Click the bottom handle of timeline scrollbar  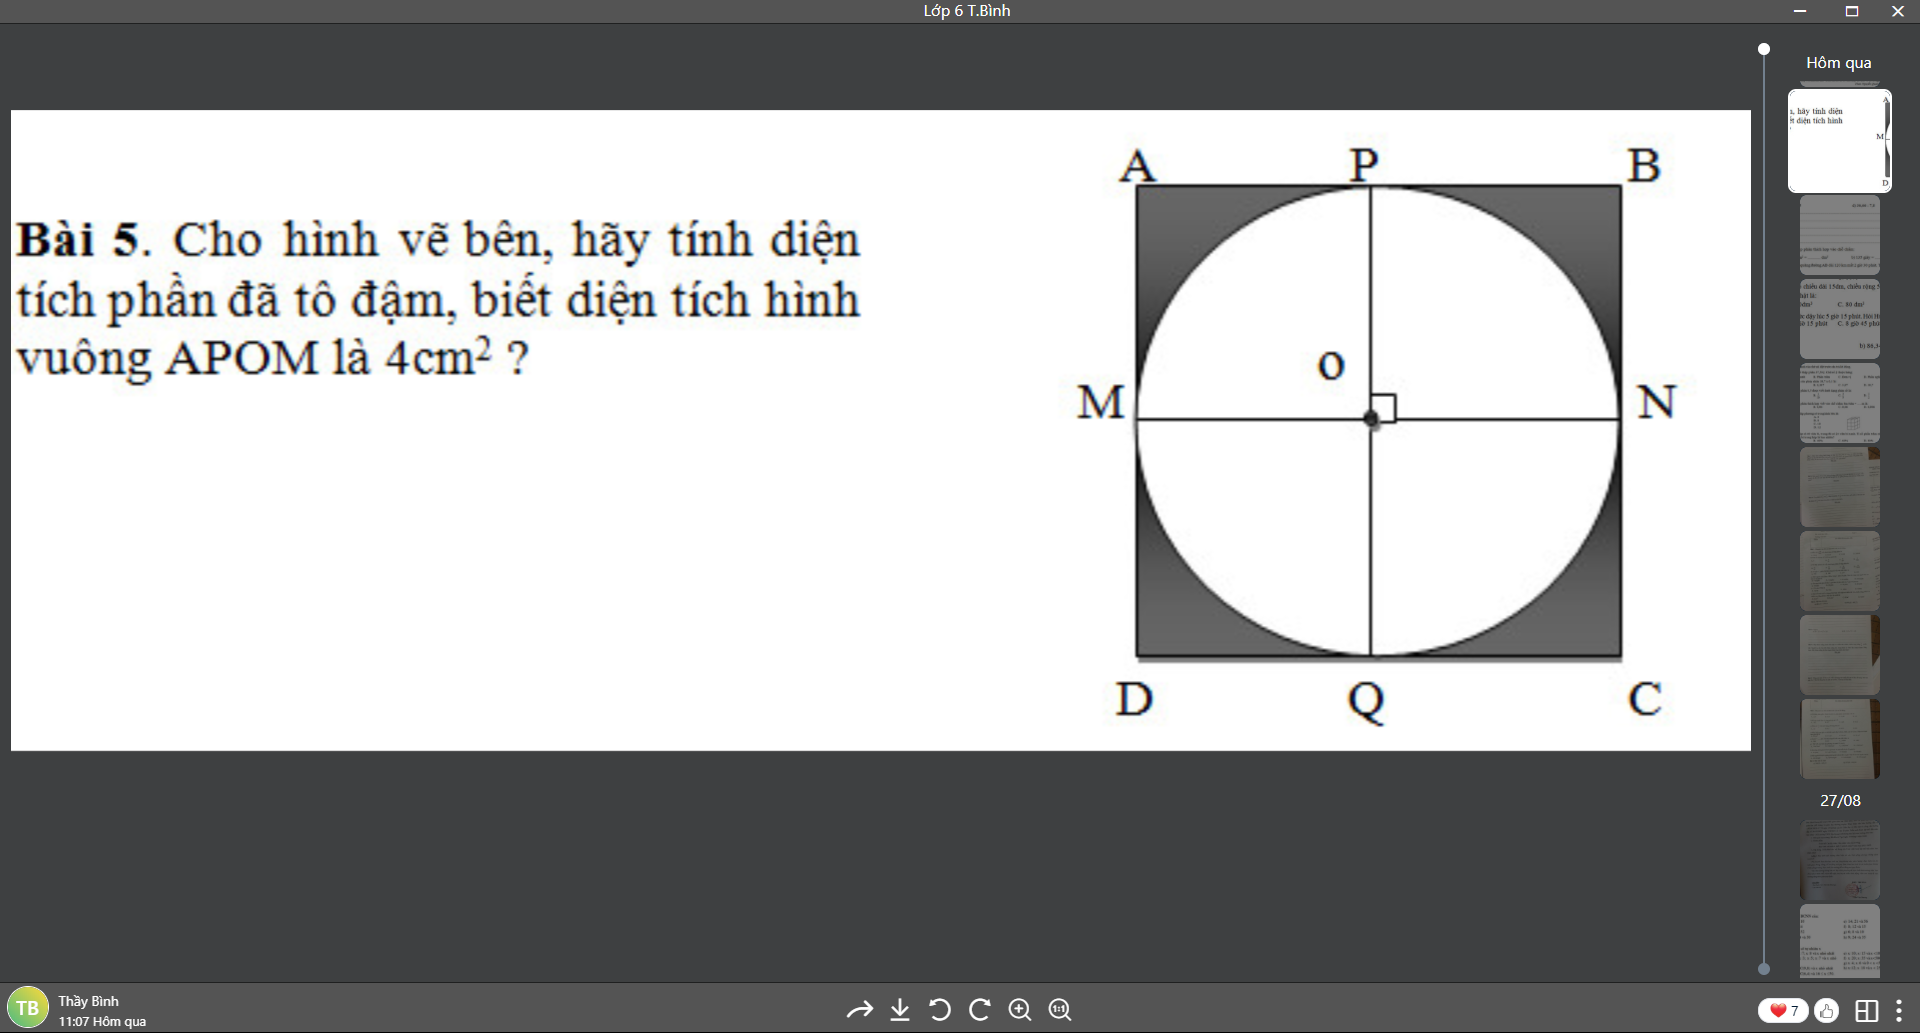1764,968
